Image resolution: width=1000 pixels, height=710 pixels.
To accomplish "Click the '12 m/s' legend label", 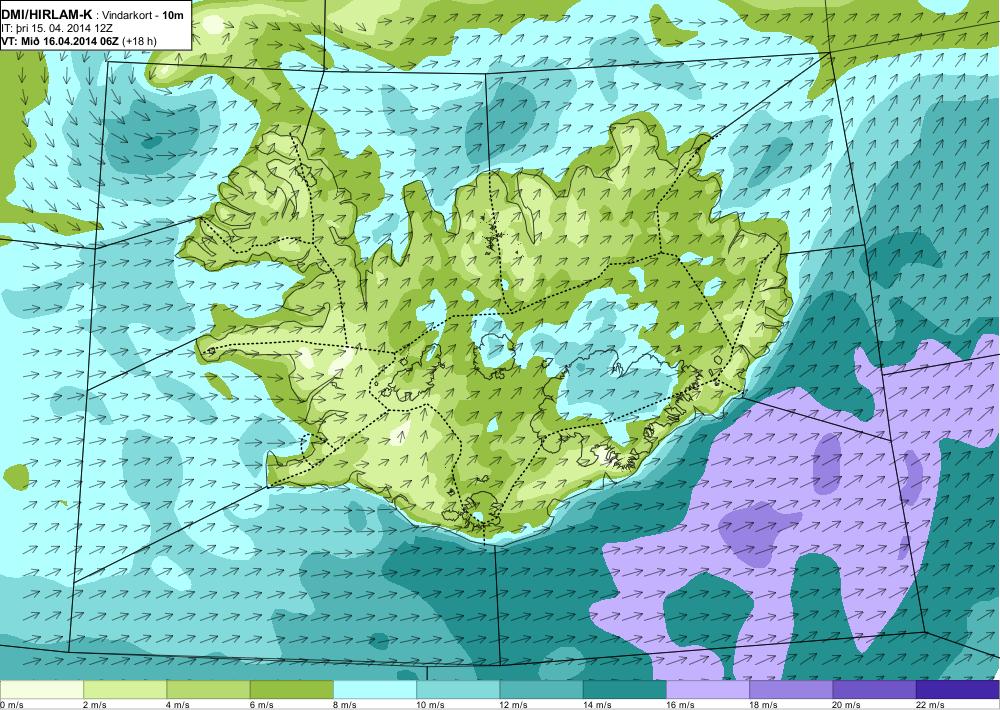I will point(514,705).
